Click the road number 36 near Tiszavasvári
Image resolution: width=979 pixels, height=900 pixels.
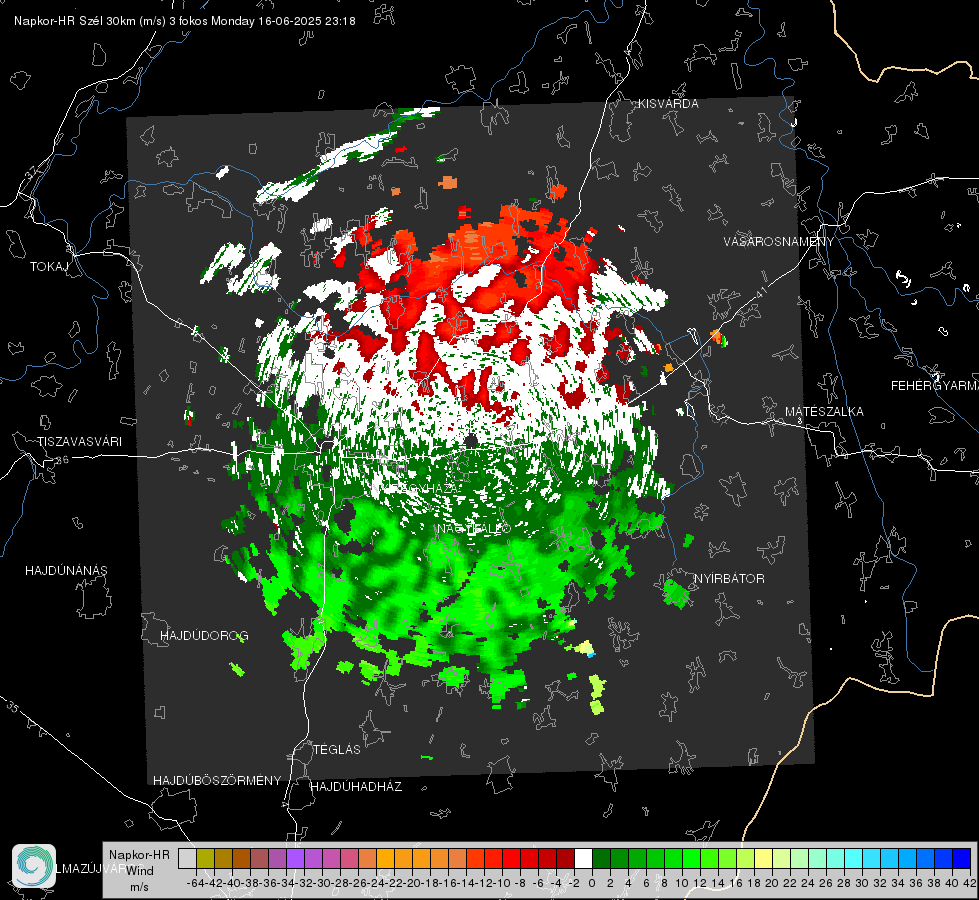pyautogui.click(x=62, y=460)
